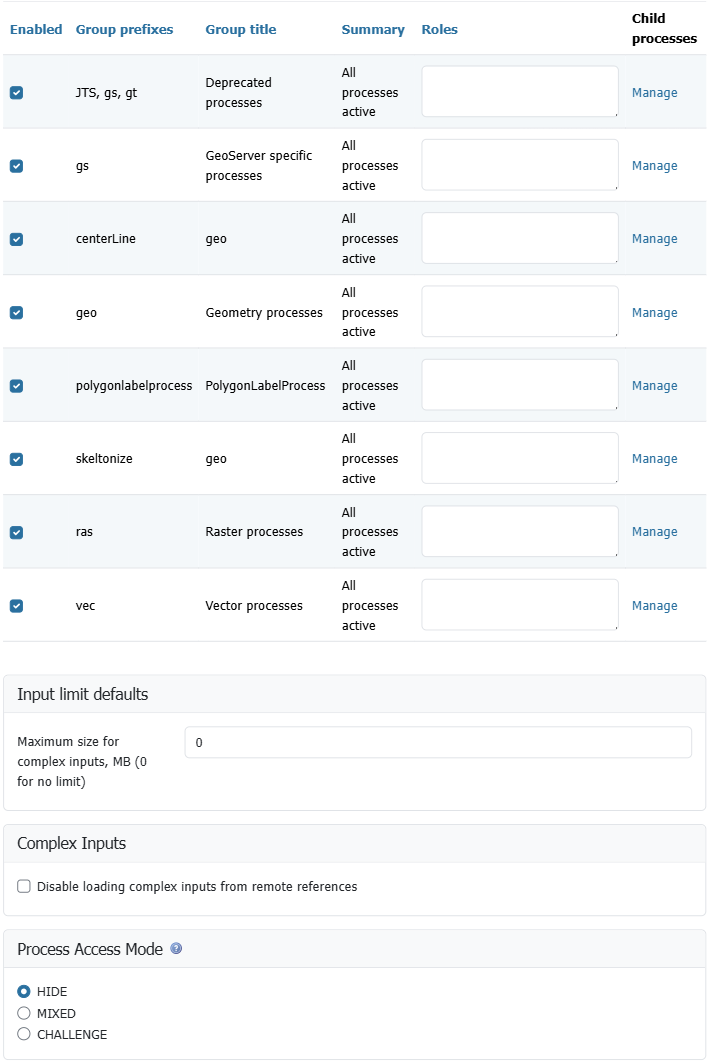
Task: Toggle the Raster processes enabled checkbox
Action: coord(16,532)
